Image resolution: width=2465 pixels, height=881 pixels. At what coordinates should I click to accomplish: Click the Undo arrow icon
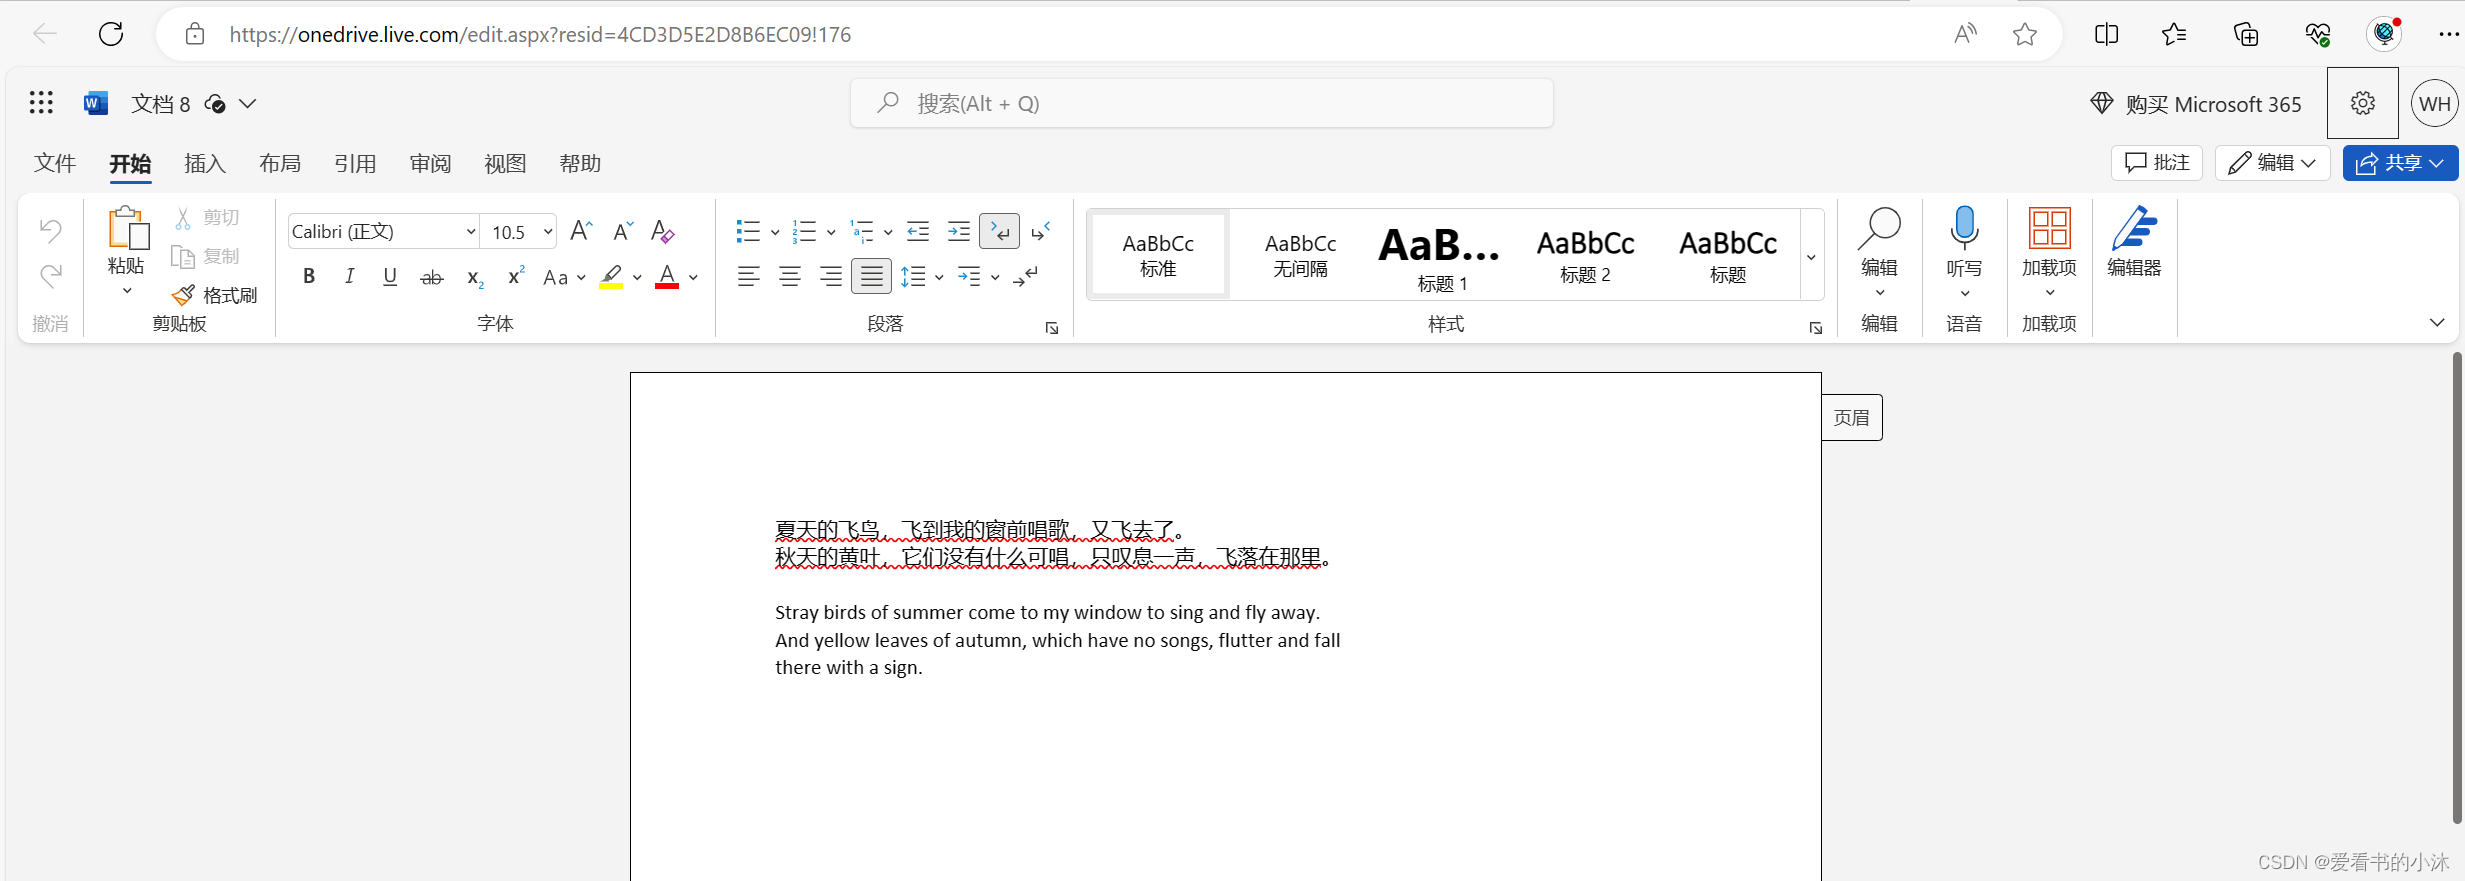pyautogui.click(x=50, y=231)
